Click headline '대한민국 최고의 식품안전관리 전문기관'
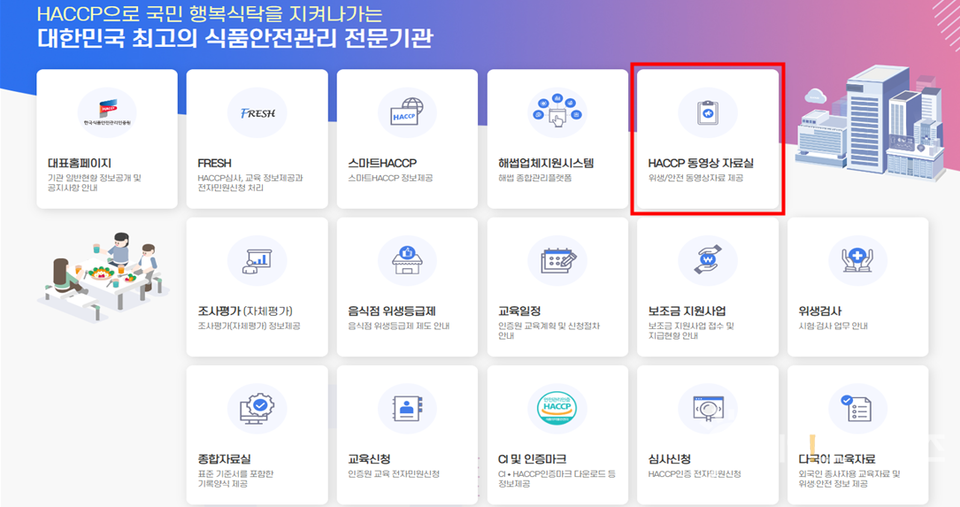This screenshot has height=507, width=960. pyautogui.click(x=235, y=38)
